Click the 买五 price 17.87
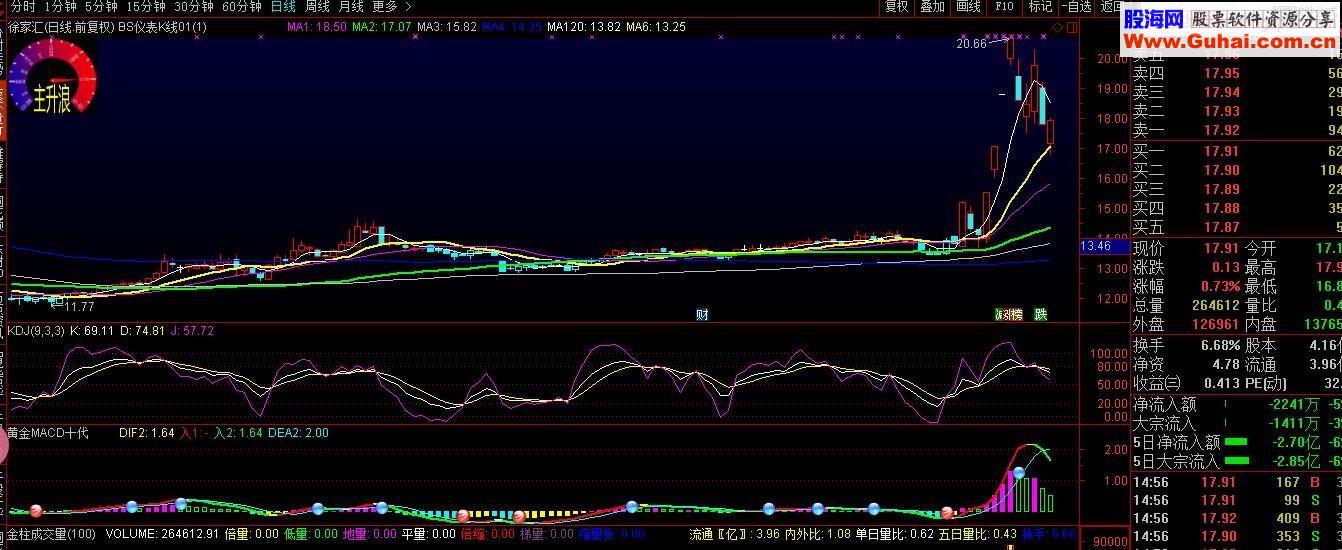Screen dimensions: 1342x550 [1221, 227]
